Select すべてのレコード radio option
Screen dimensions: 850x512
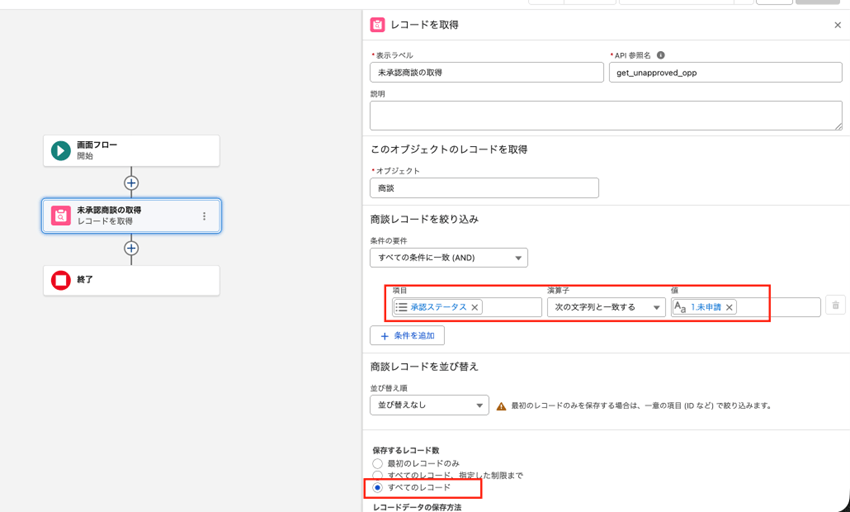pyautogui.click(x=377, y=488)
